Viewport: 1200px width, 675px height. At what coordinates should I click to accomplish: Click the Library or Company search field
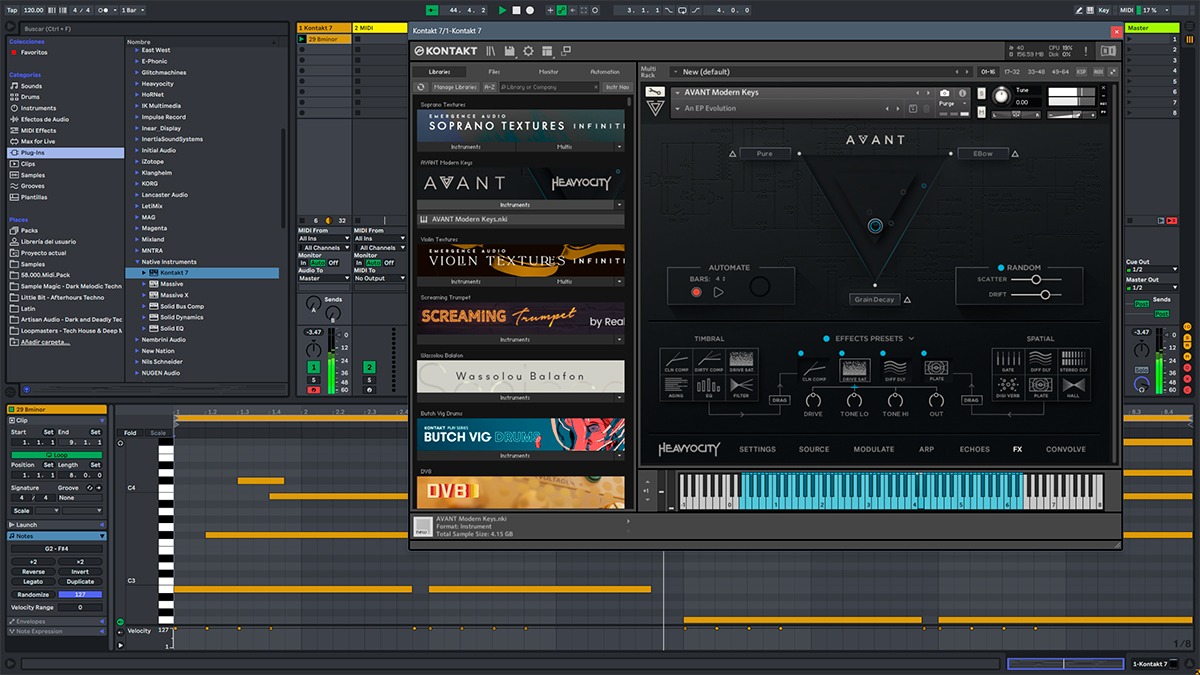[550, 87]
